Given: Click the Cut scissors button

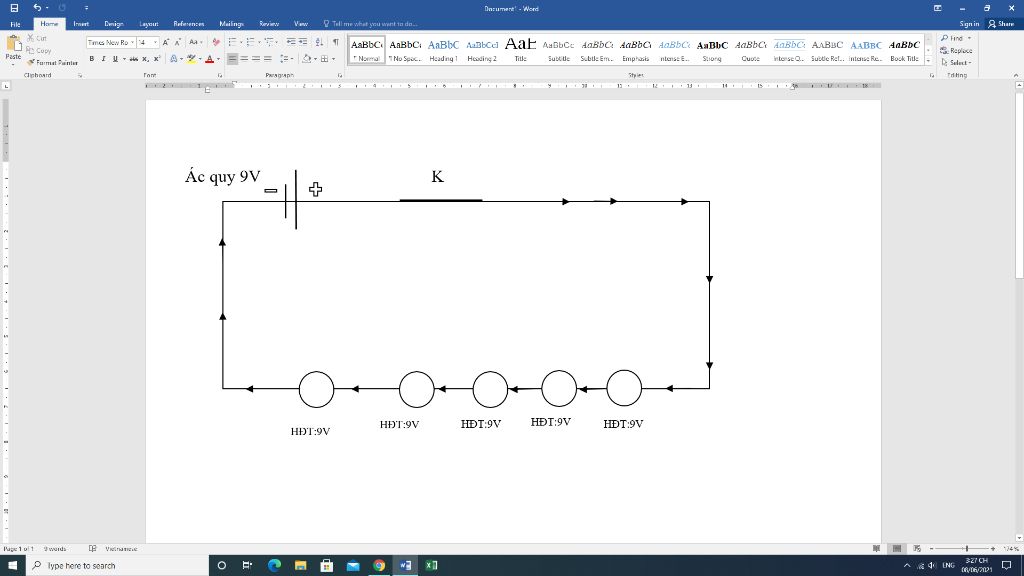Looking at the screenshot, I should click(x=37, y=39).
